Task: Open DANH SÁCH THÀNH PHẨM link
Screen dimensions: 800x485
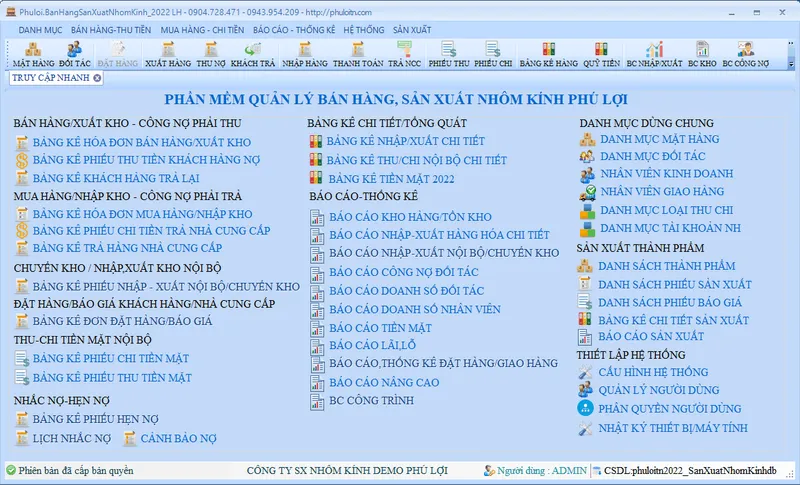Action: (x=667, y=266)
